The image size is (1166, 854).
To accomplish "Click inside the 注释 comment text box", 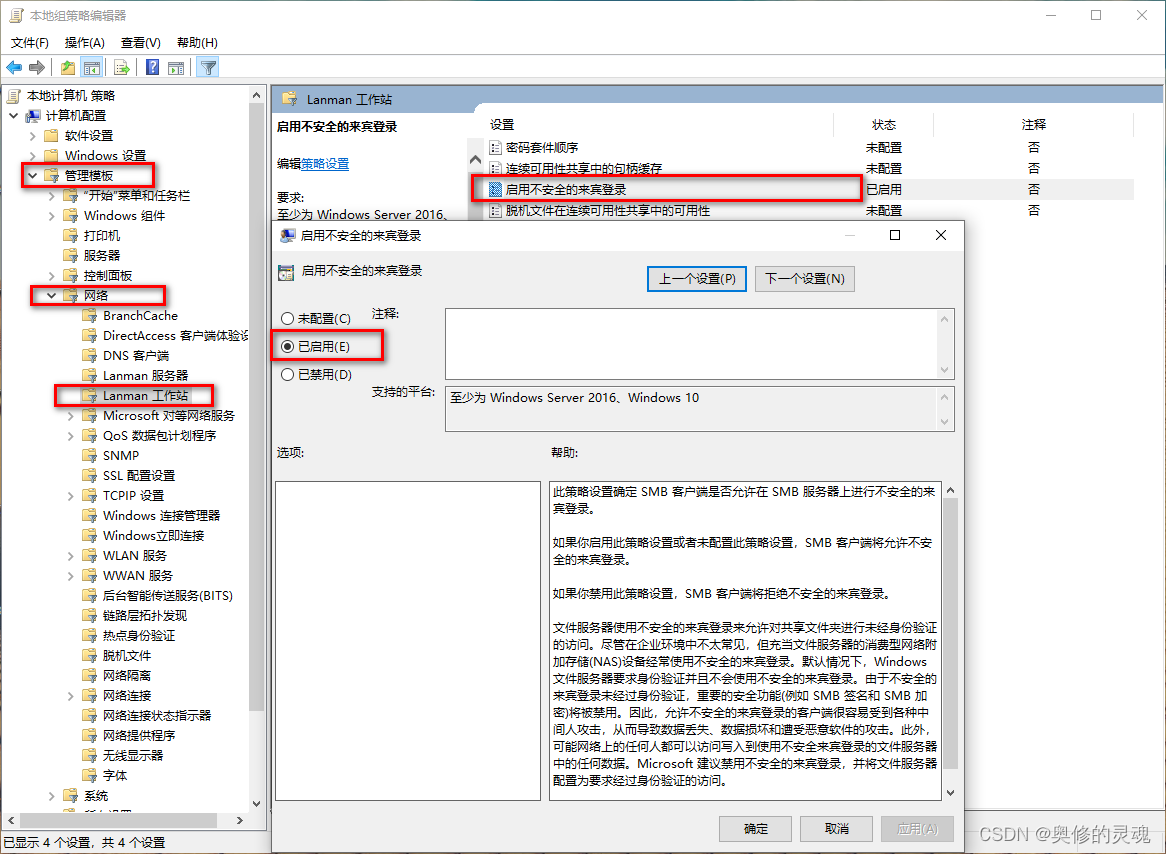I will tap(692, 344).
